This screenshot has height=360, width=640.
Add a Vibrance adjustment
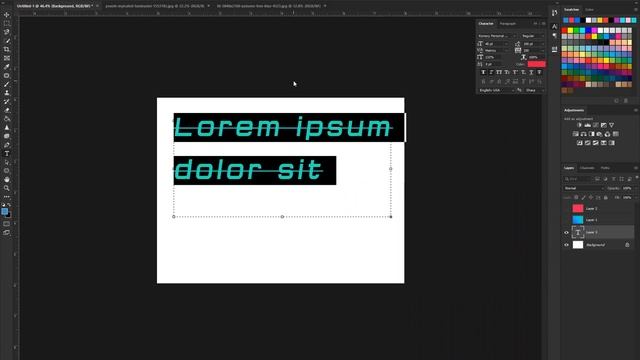tap(611, 125)
